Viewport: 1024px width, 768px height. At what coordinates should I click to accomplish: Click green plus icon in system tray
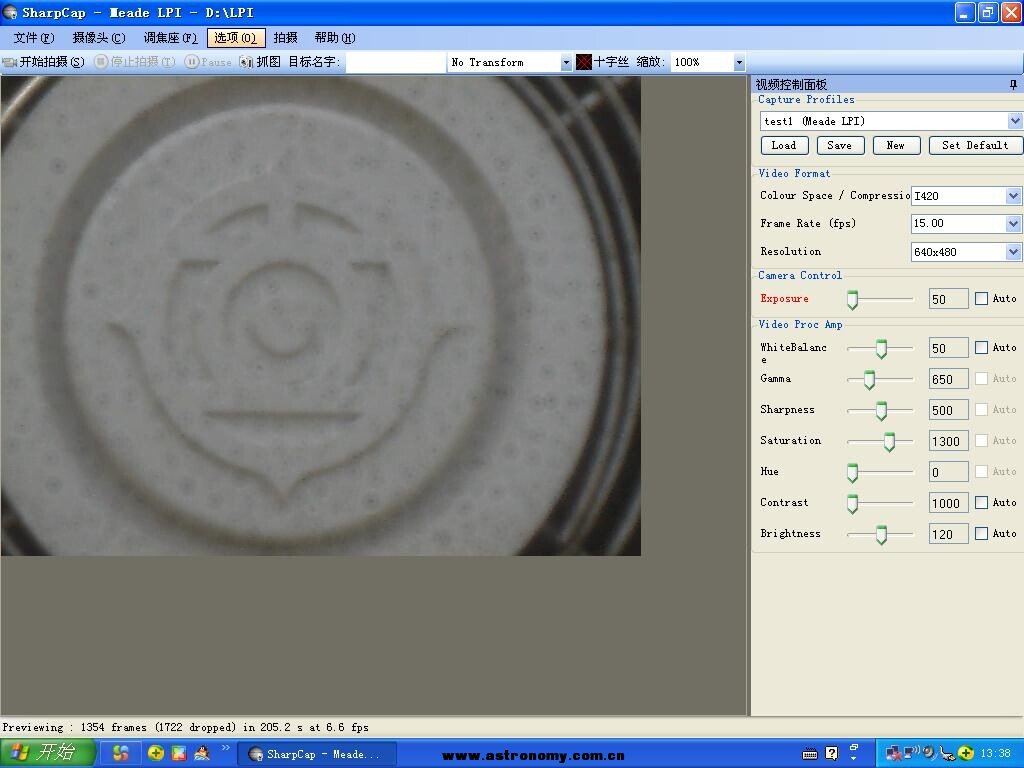pos(967,754)
